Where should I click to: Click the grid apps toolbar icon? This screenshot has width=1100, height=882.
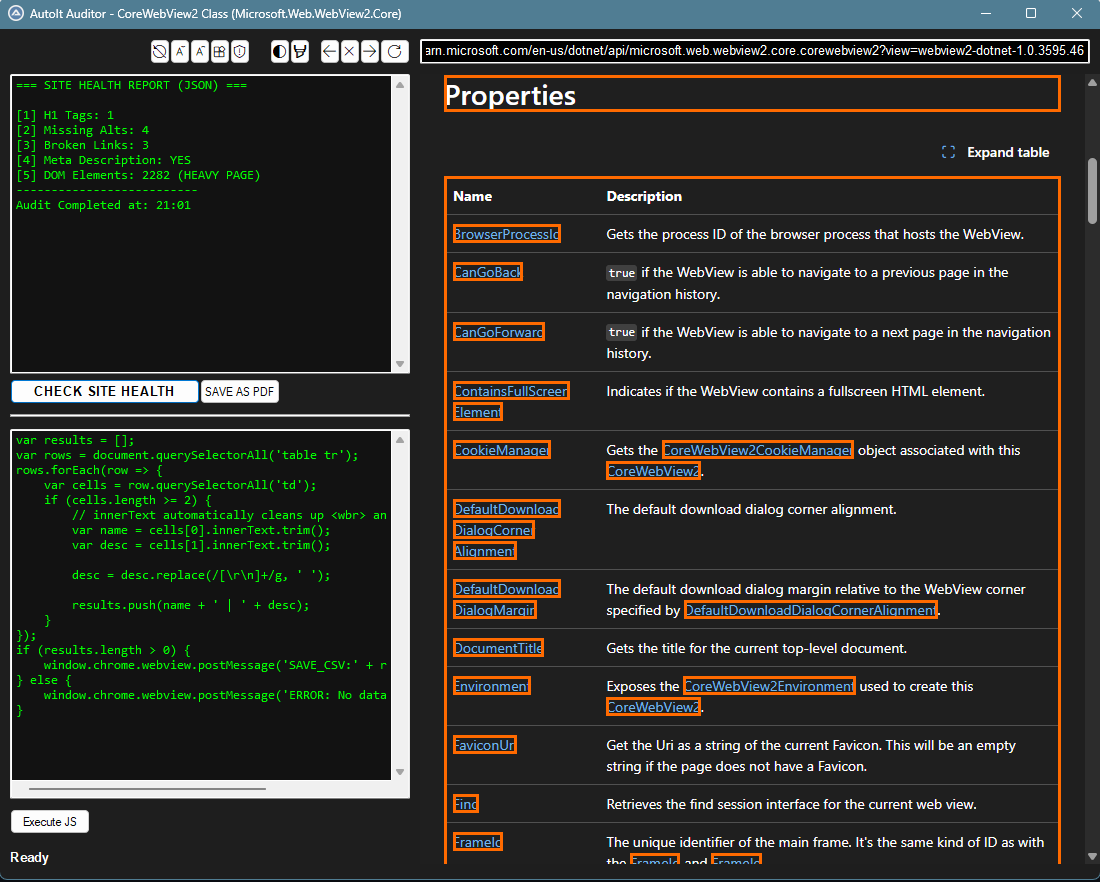(220, 52)
